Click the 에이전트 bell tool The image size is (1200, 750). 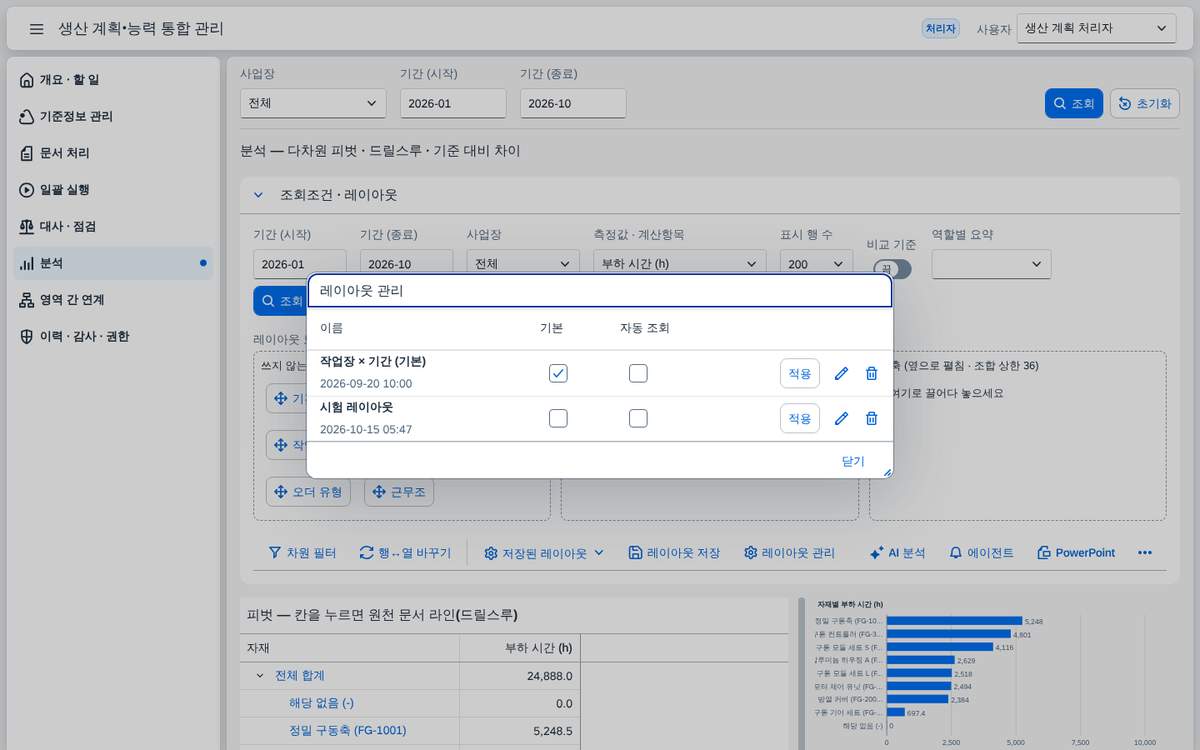(x=981, y=553)
